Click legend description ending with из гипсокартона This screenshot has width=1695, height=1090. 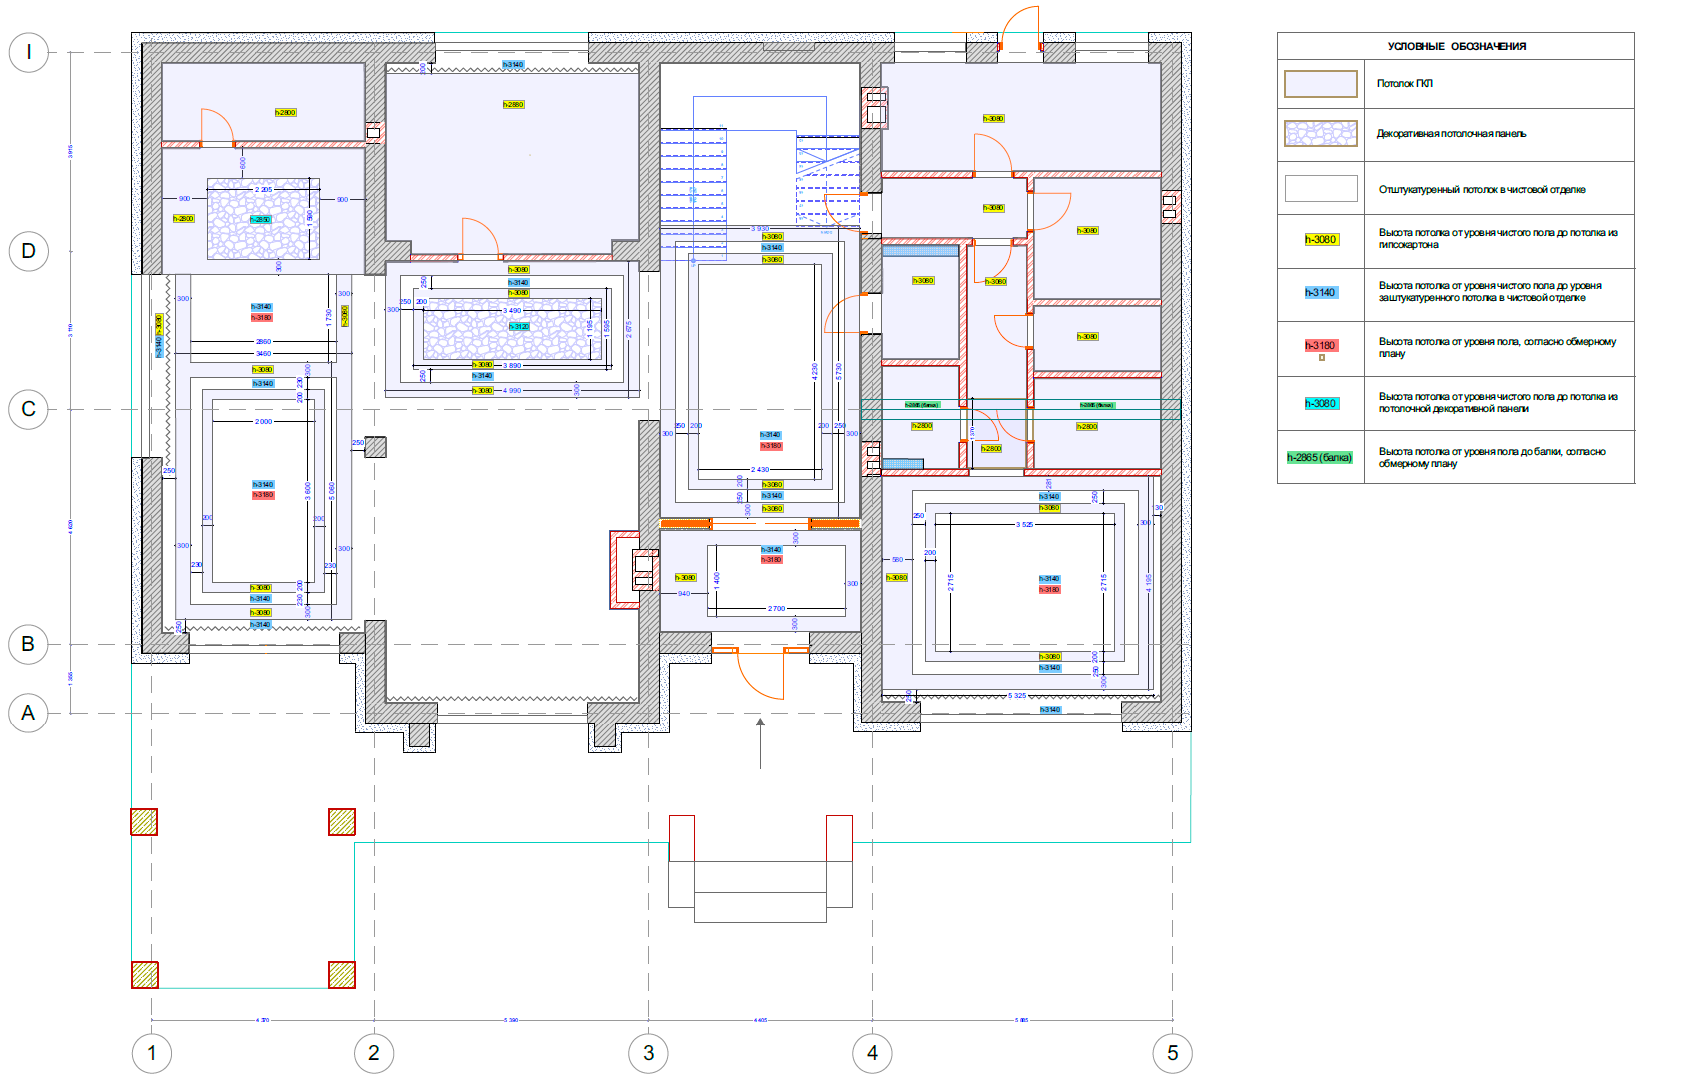point(1497,238)
